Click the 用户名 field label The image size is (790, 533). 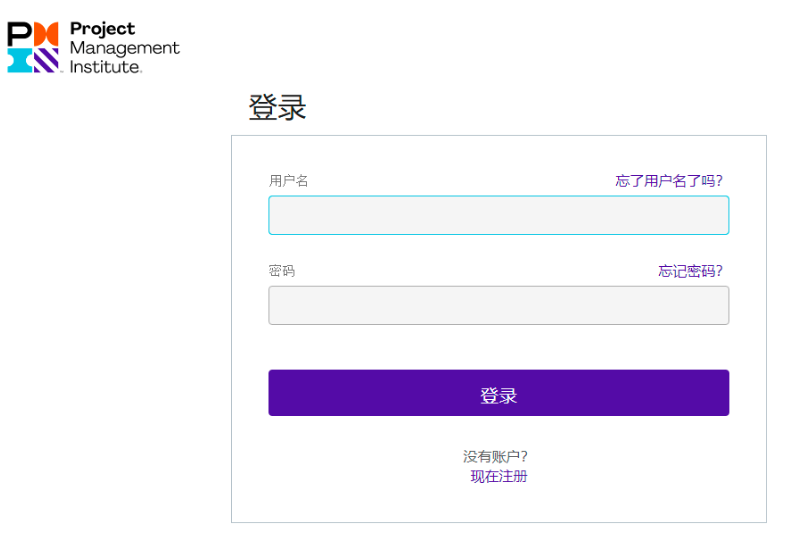[x=288, y=181]
